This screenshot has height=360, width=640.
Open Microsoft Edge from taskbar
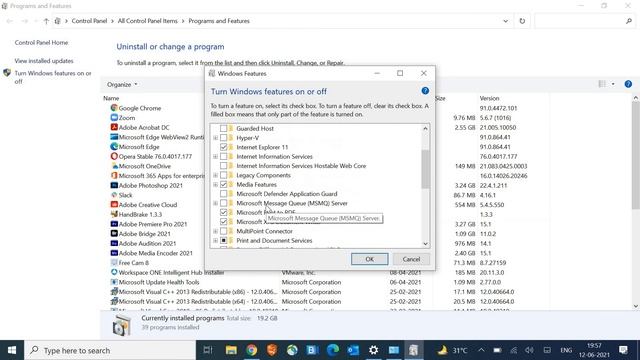tap(333, 350)
